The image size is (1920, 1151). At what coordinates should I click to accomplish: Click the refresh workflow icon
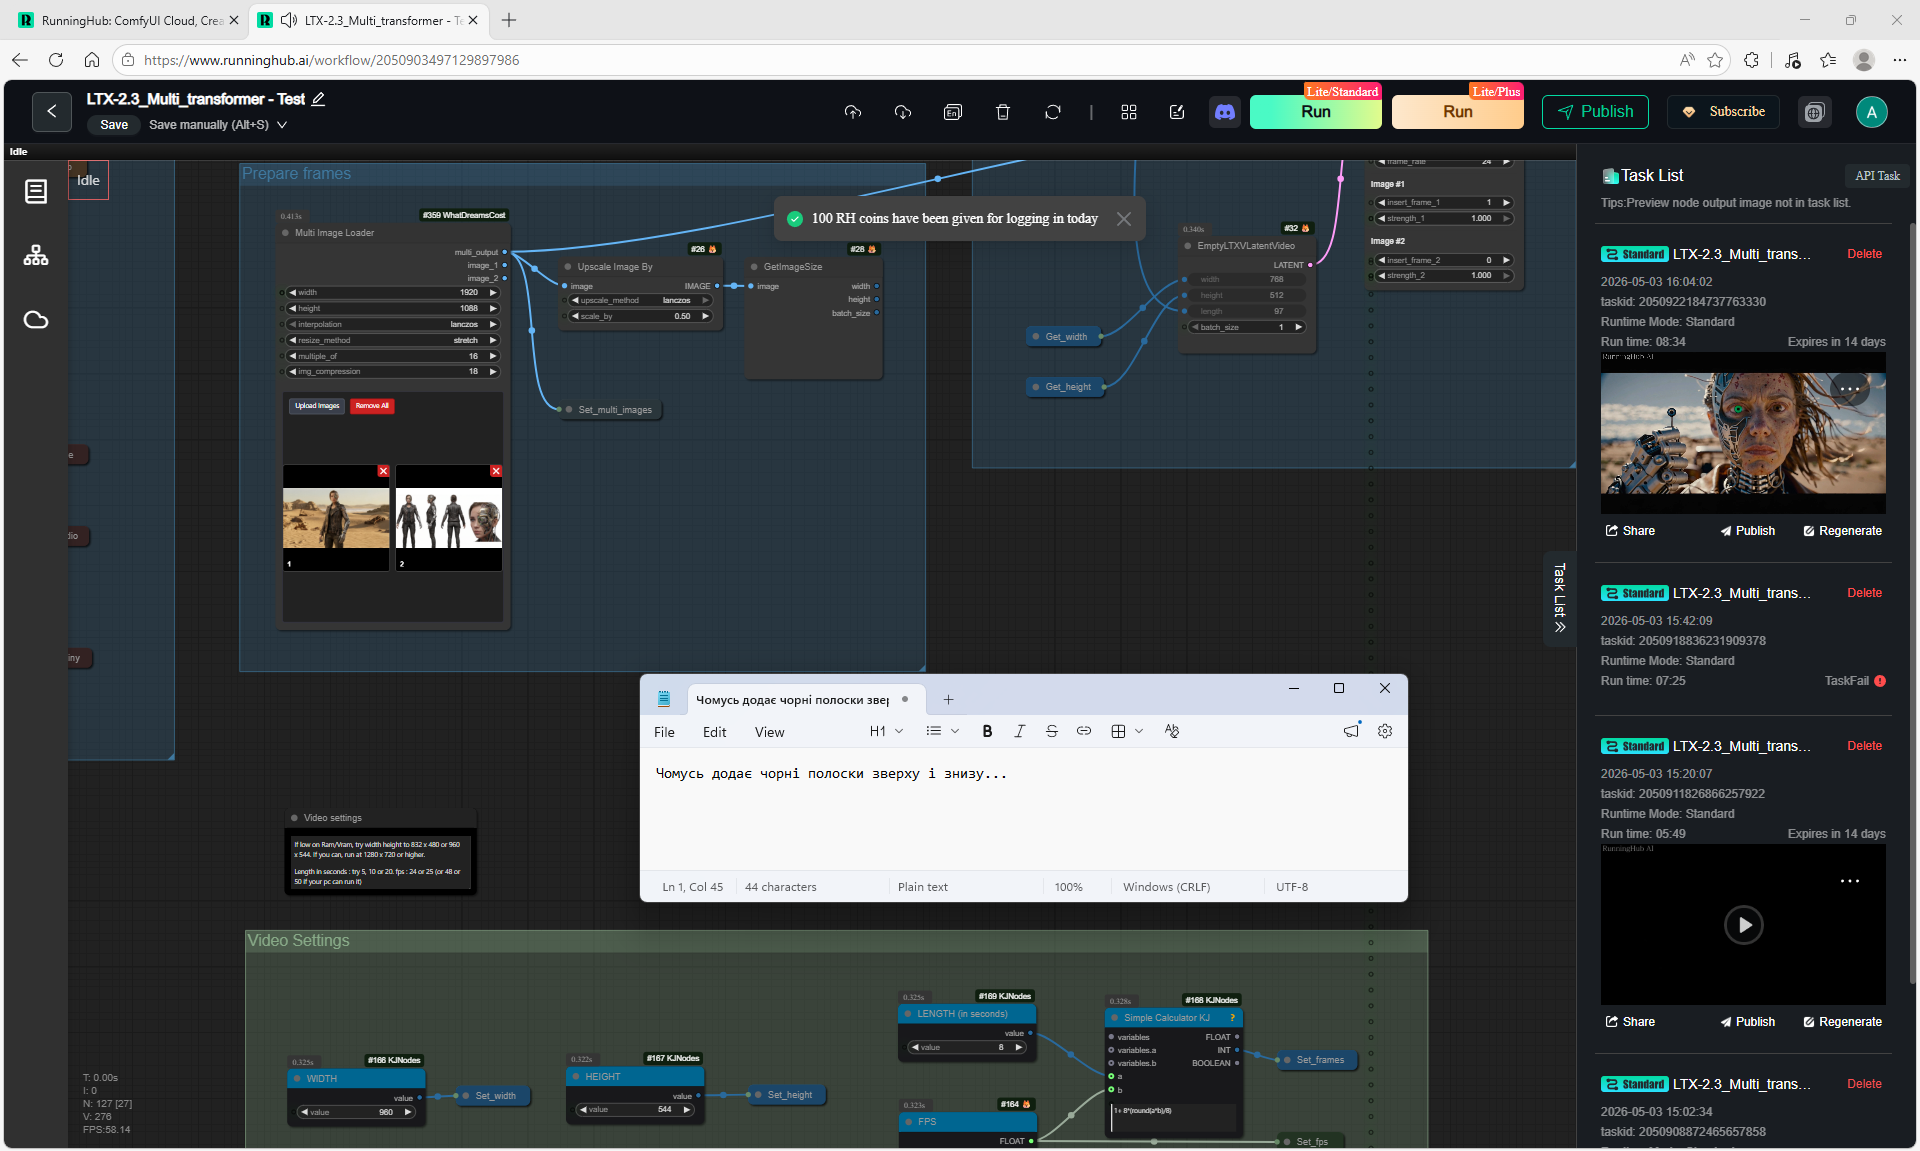click(x=1052, y=112)
